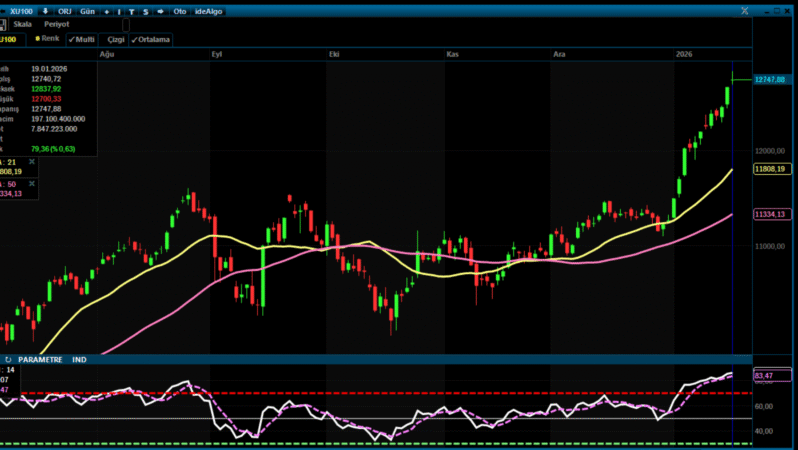Click the vertical bar 'I' icon in title bar
The image size is (798, 450).
pyautogui.click(x=120, y=11)
